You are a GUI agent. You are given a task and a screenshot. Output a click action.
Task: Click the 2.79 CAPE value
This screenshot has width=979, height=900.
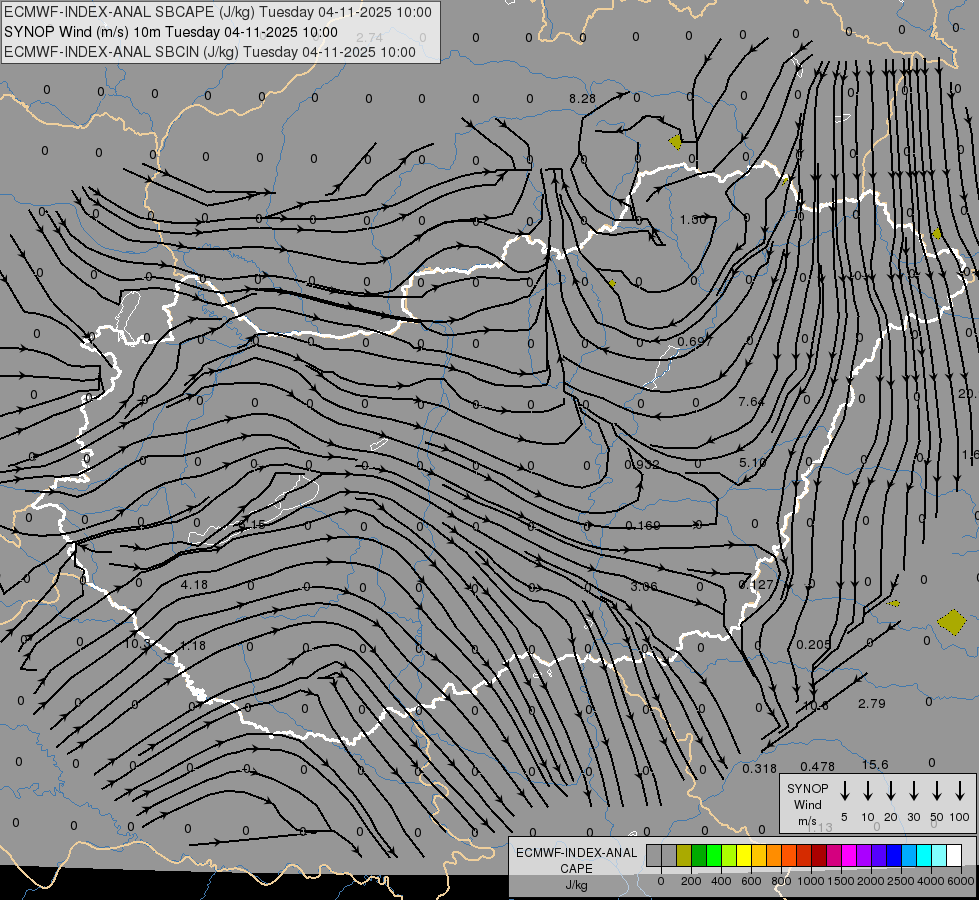872,703
